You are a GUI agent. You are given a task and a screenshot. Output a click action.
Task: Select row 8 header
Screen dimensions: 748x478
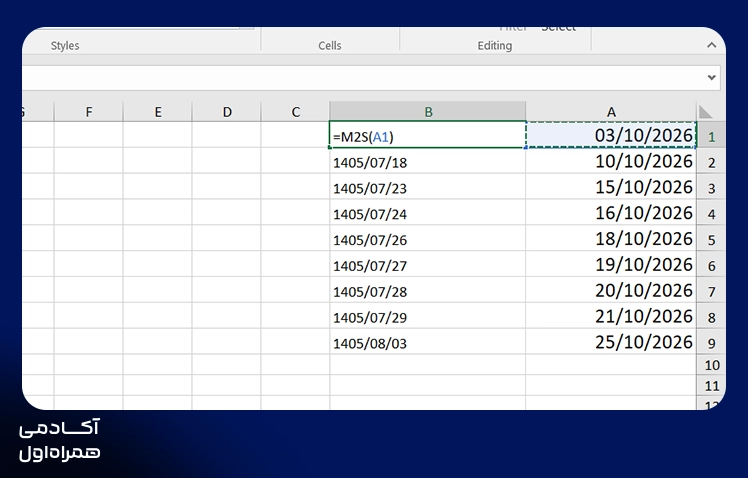(x=711, y=317)
